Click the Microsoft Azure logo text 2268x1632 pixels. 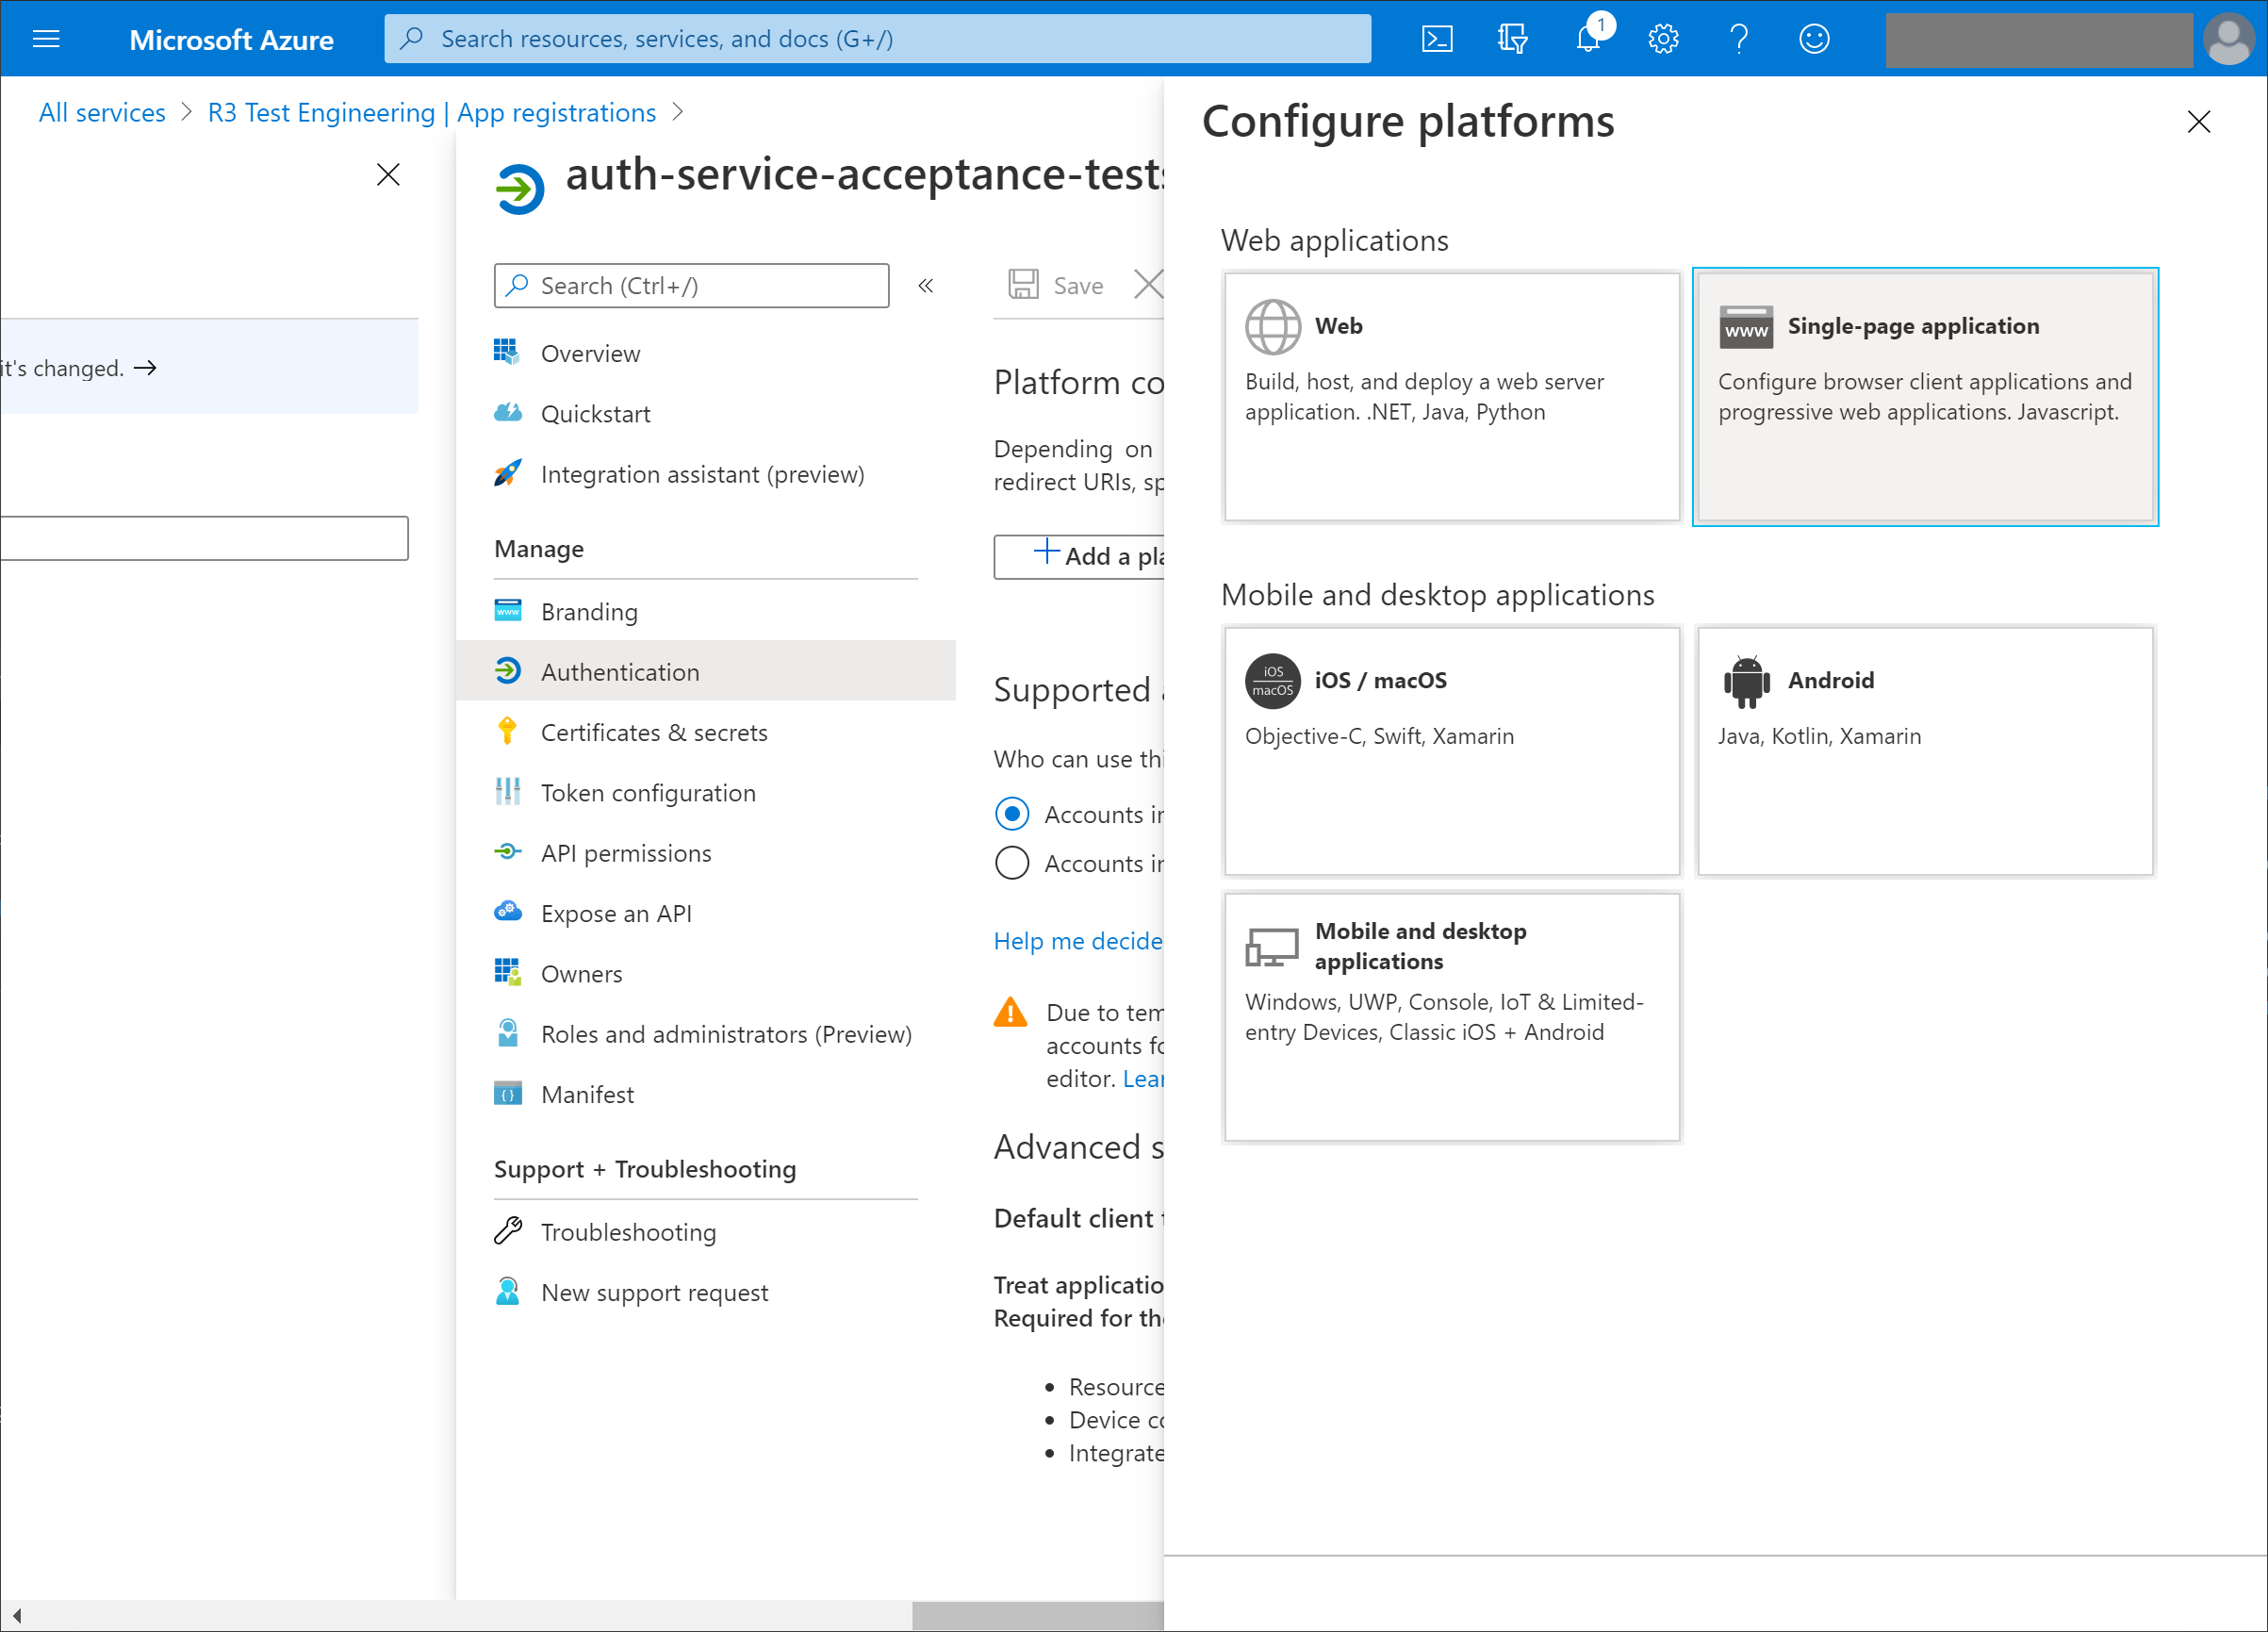(231, 39)
